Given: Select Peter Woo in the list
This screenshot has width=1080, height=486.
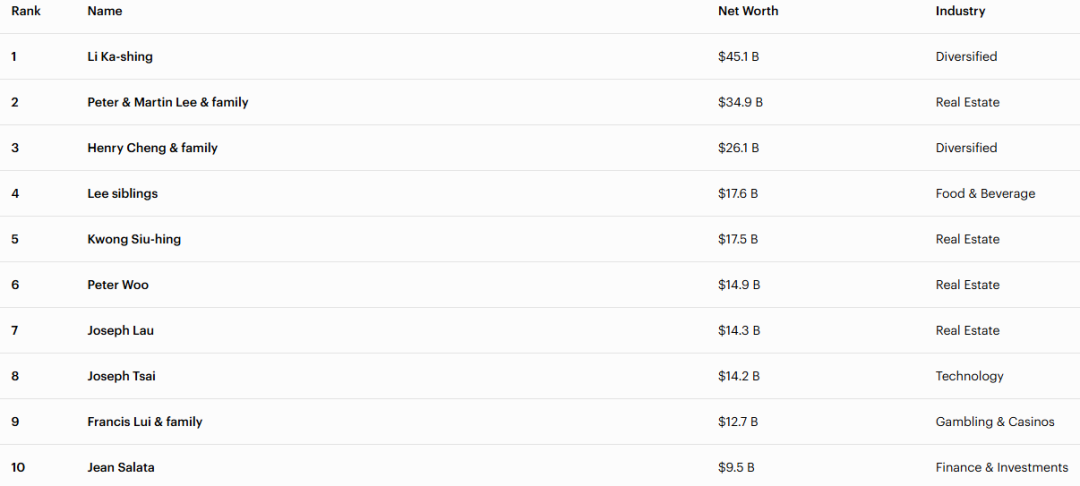Looking at the screenshot, I should pyautogui.click(x=118, y=285).
